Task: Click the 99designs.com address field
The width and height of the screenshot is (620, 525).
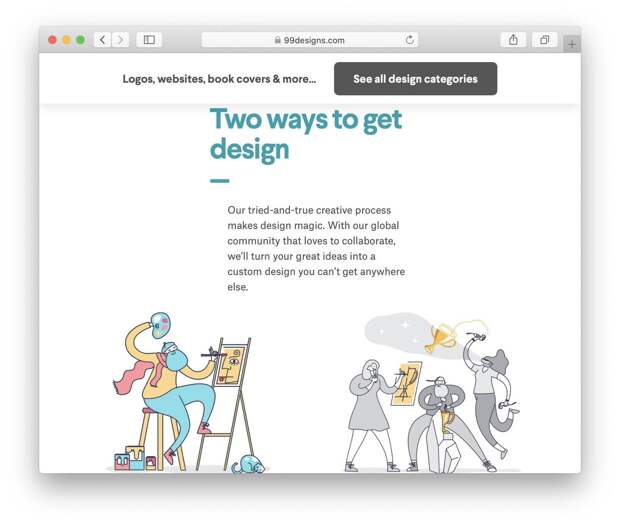Action: coord(310,40)
